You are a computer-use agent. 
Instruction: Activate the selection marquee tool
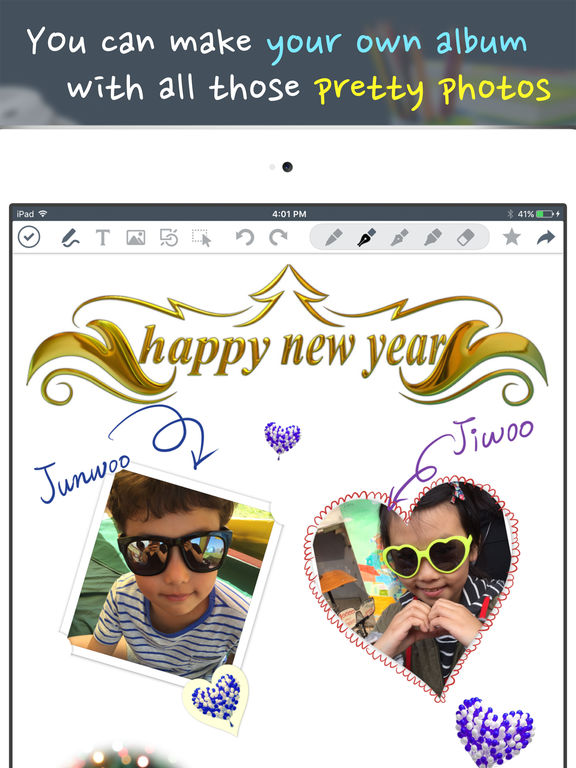coord(202,238)
